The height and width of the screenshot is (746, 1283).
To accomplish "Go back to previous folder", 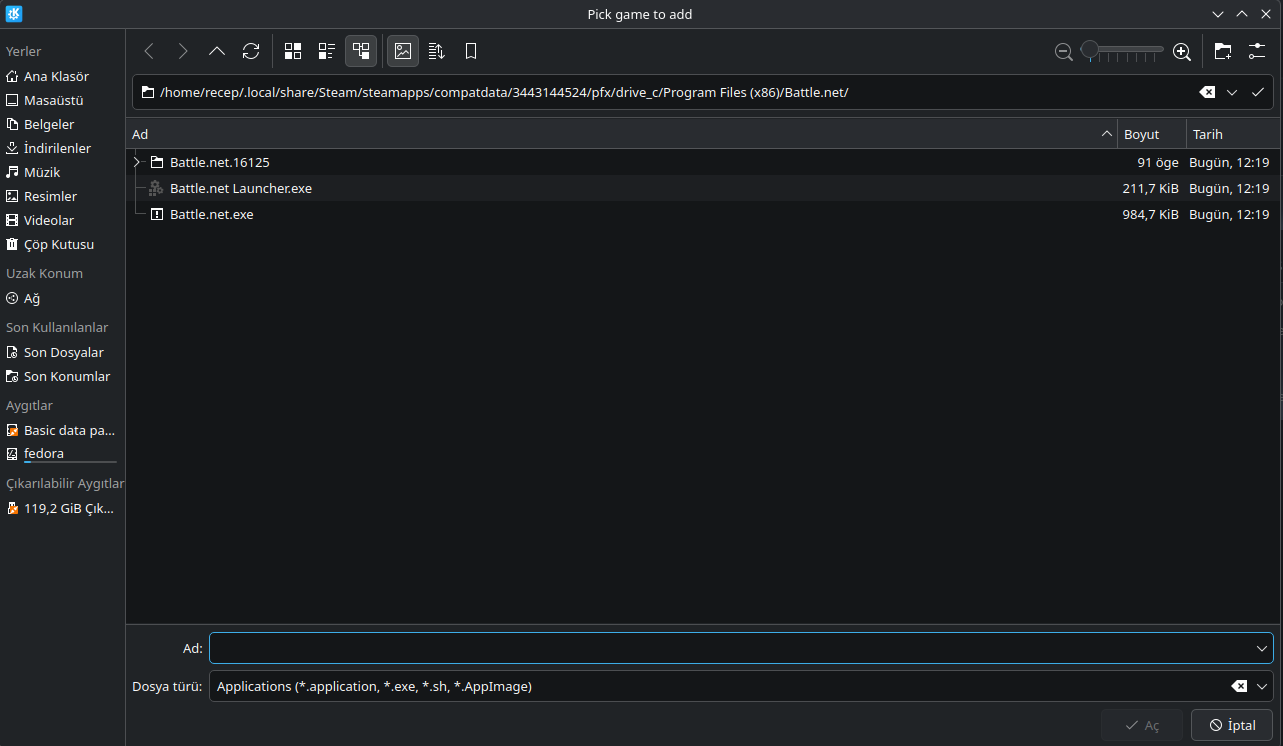I will tap(149, 51).
